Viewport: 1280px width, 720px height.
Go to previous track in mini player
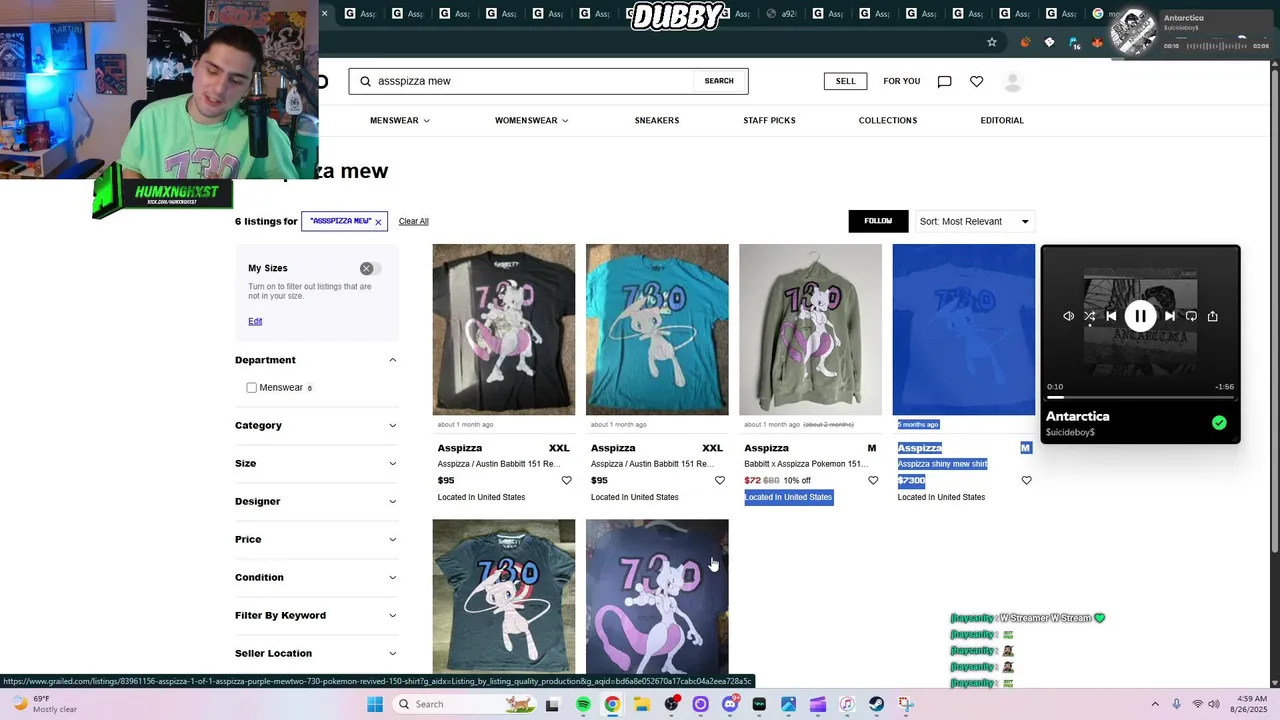[x=1111, y=316]
